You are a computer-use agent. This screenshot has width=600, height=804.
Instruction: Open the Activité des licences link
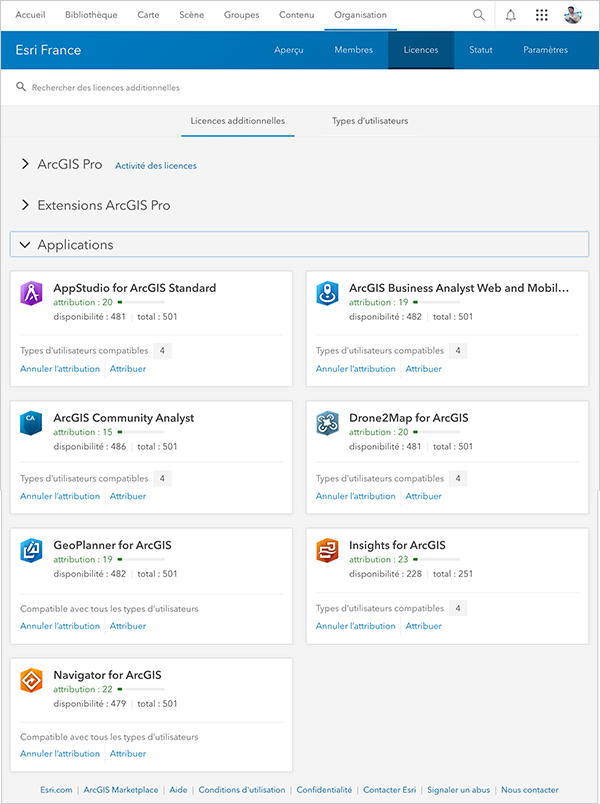[156, 166]
